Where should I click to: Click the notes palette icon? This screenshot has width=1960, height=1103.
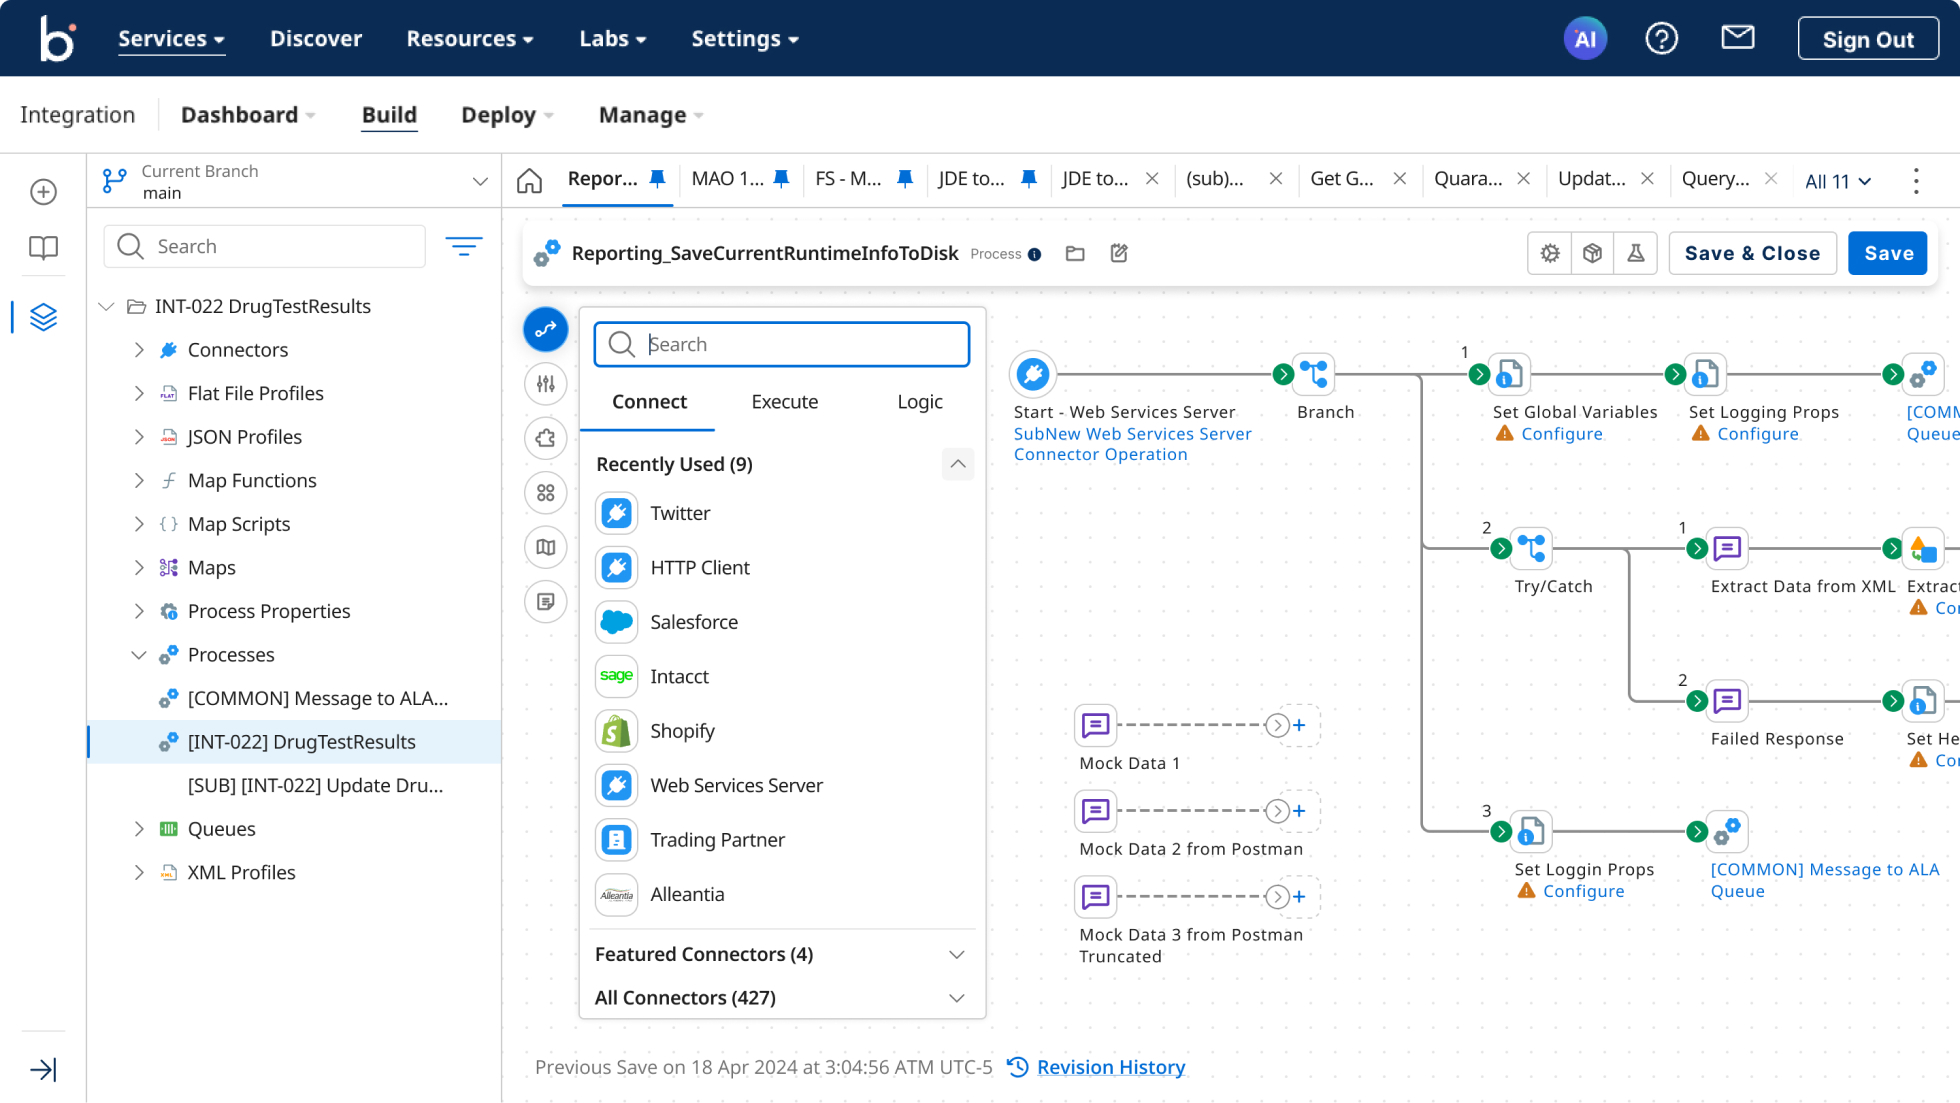tap(546, 602)
